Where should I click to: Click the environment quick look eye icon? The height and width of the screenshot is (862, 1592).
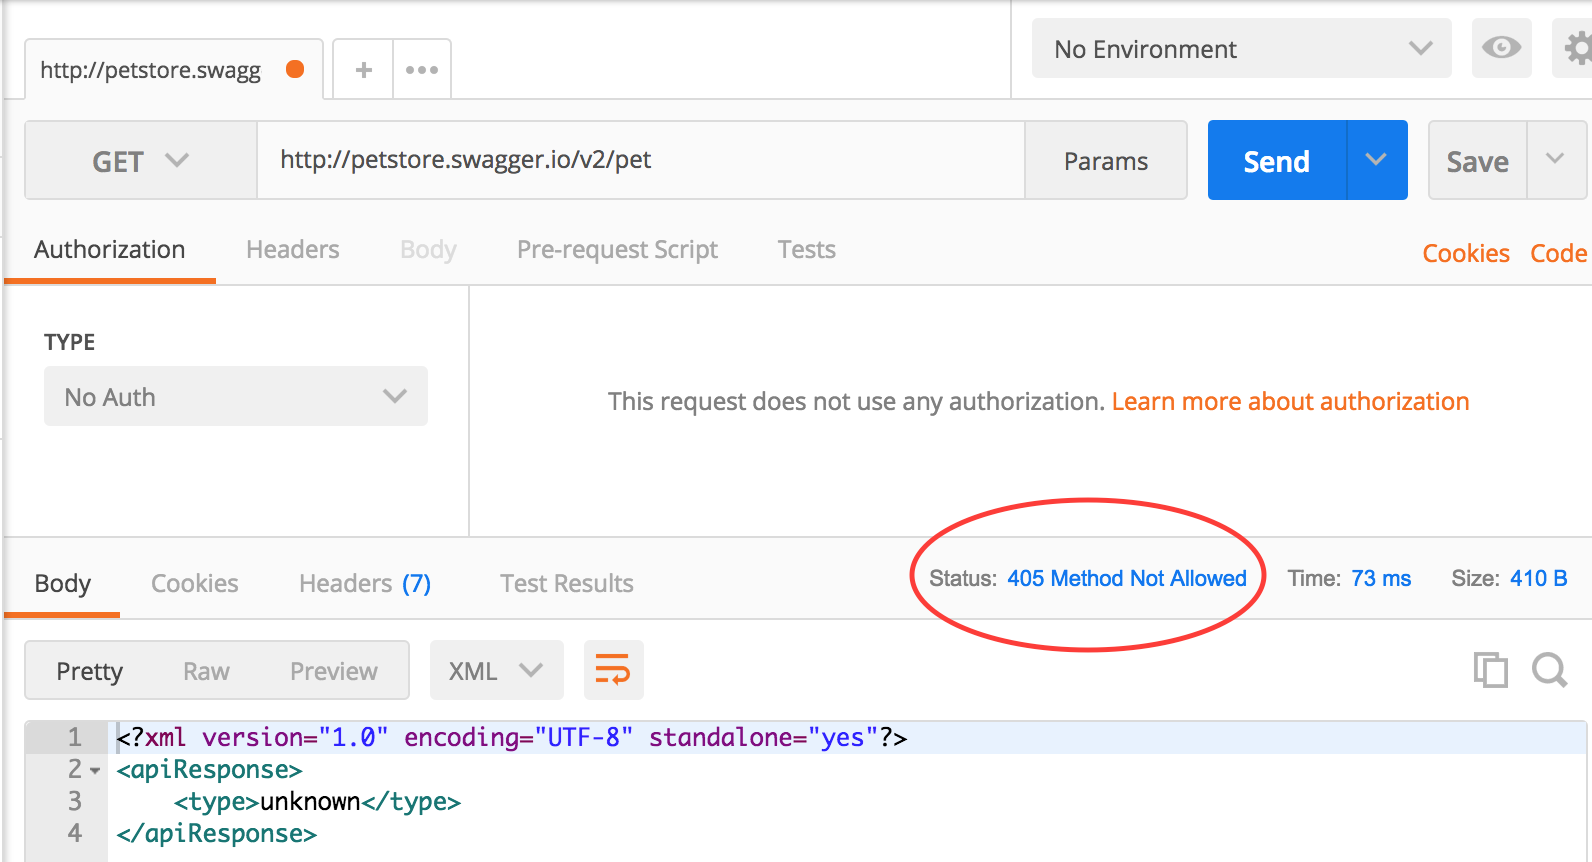[x=1501, y=48]
